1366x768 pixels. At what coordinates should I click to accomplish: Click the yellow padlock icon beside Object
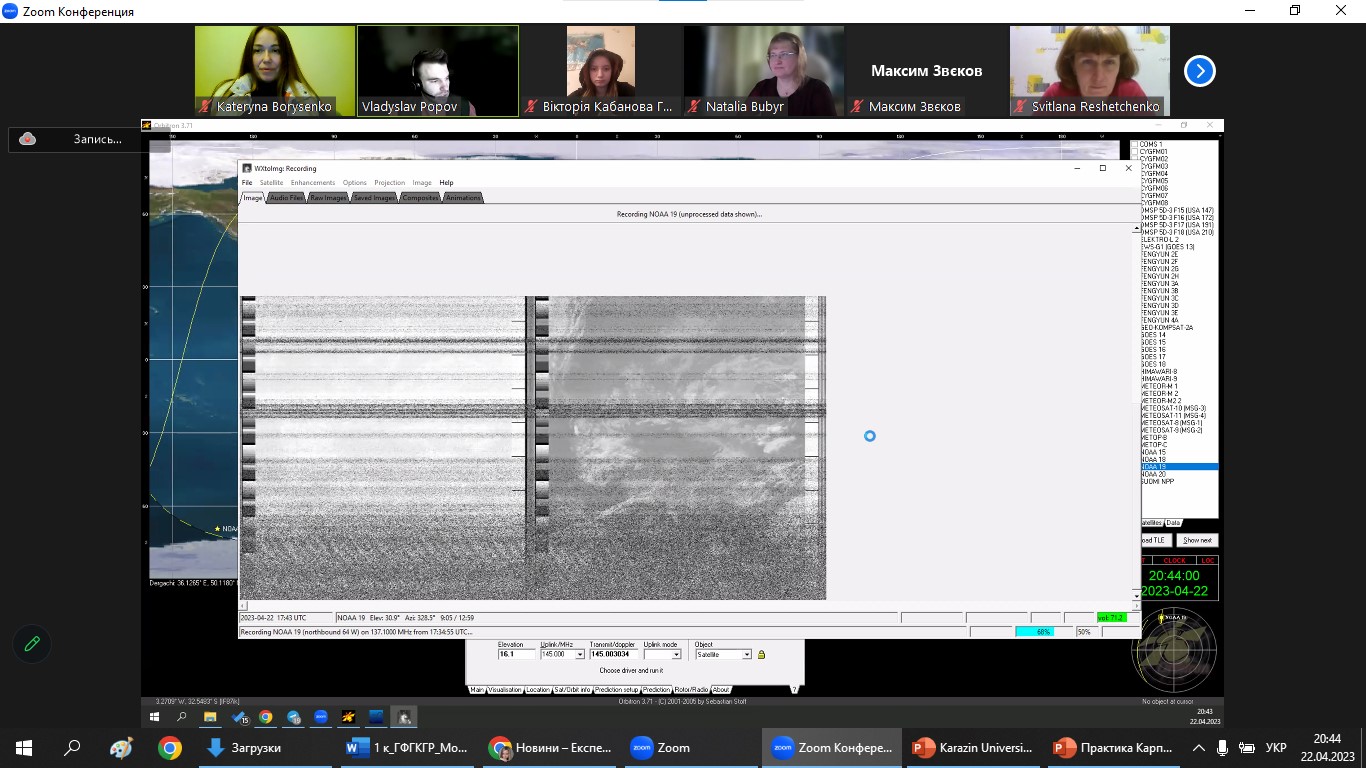pyautogui.click(x=761, y=655)
